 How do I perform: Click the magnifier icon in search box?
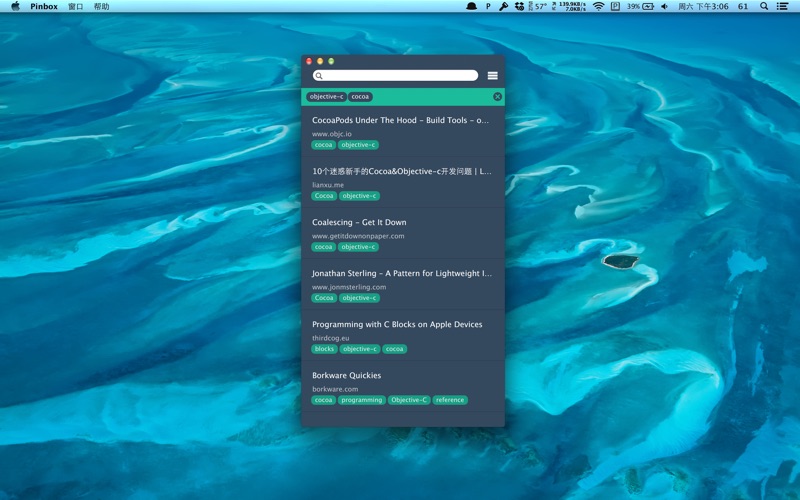click(319, 76)
